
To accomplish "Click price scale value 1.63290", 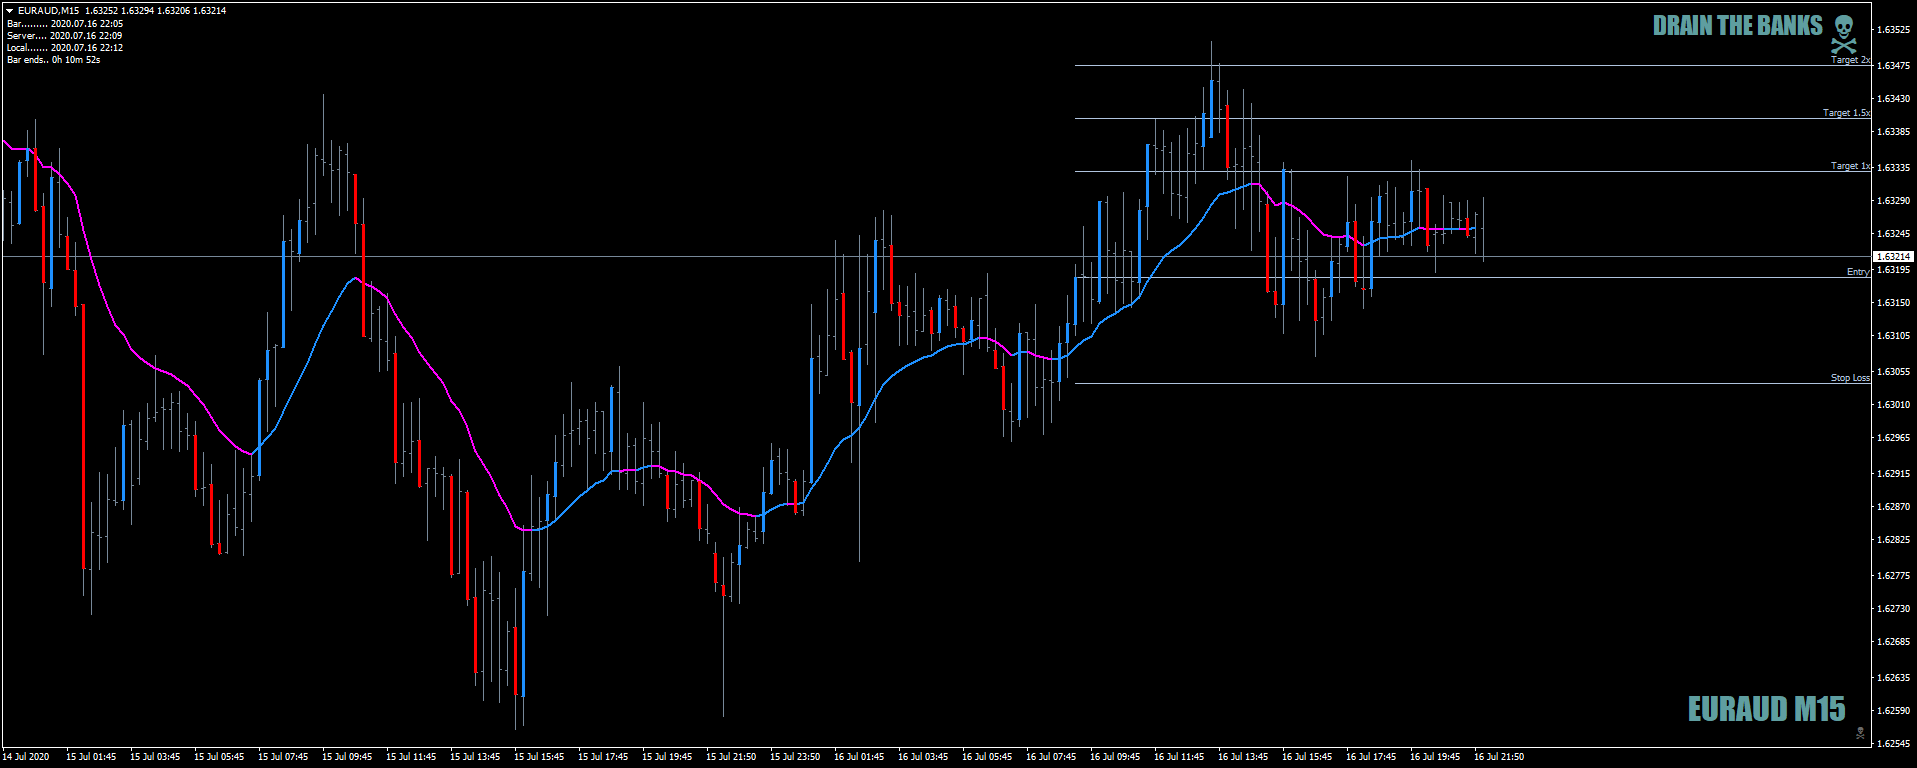I will click(1894, 201).
